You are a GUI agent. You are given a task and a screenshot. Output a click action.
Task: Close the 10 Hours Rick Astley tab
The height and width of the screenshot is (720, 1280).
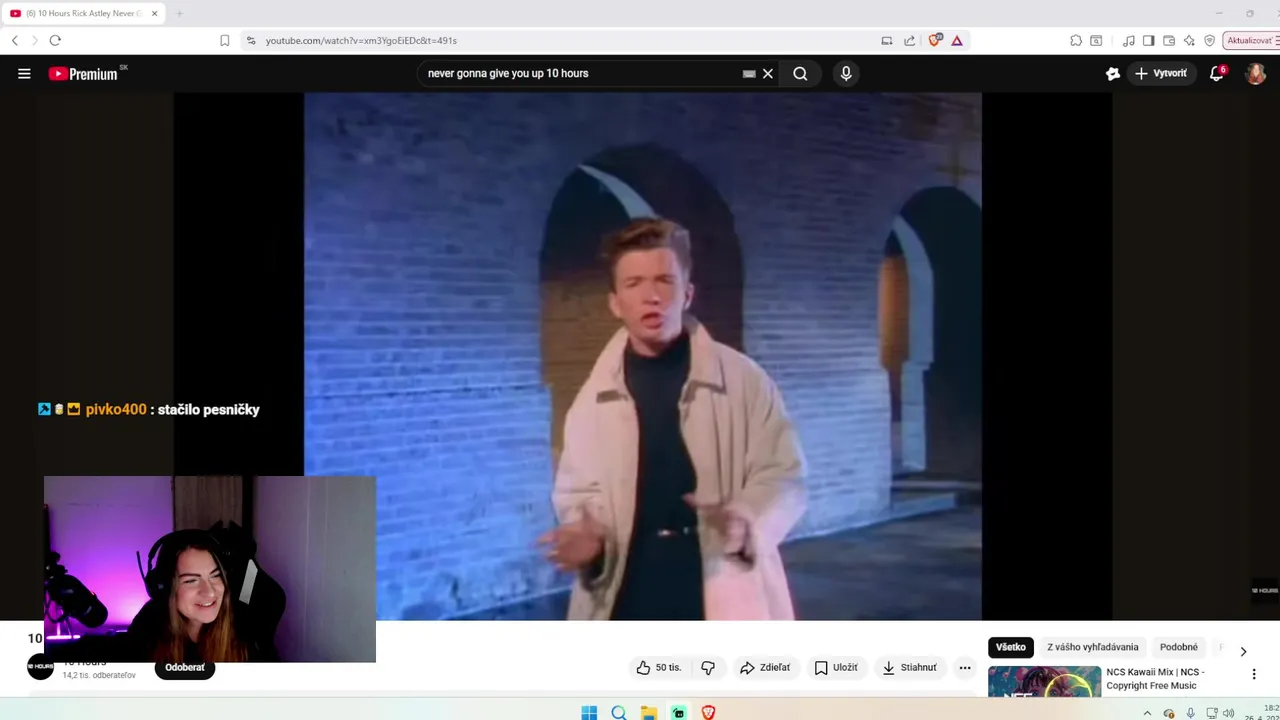tap(154, 14)
